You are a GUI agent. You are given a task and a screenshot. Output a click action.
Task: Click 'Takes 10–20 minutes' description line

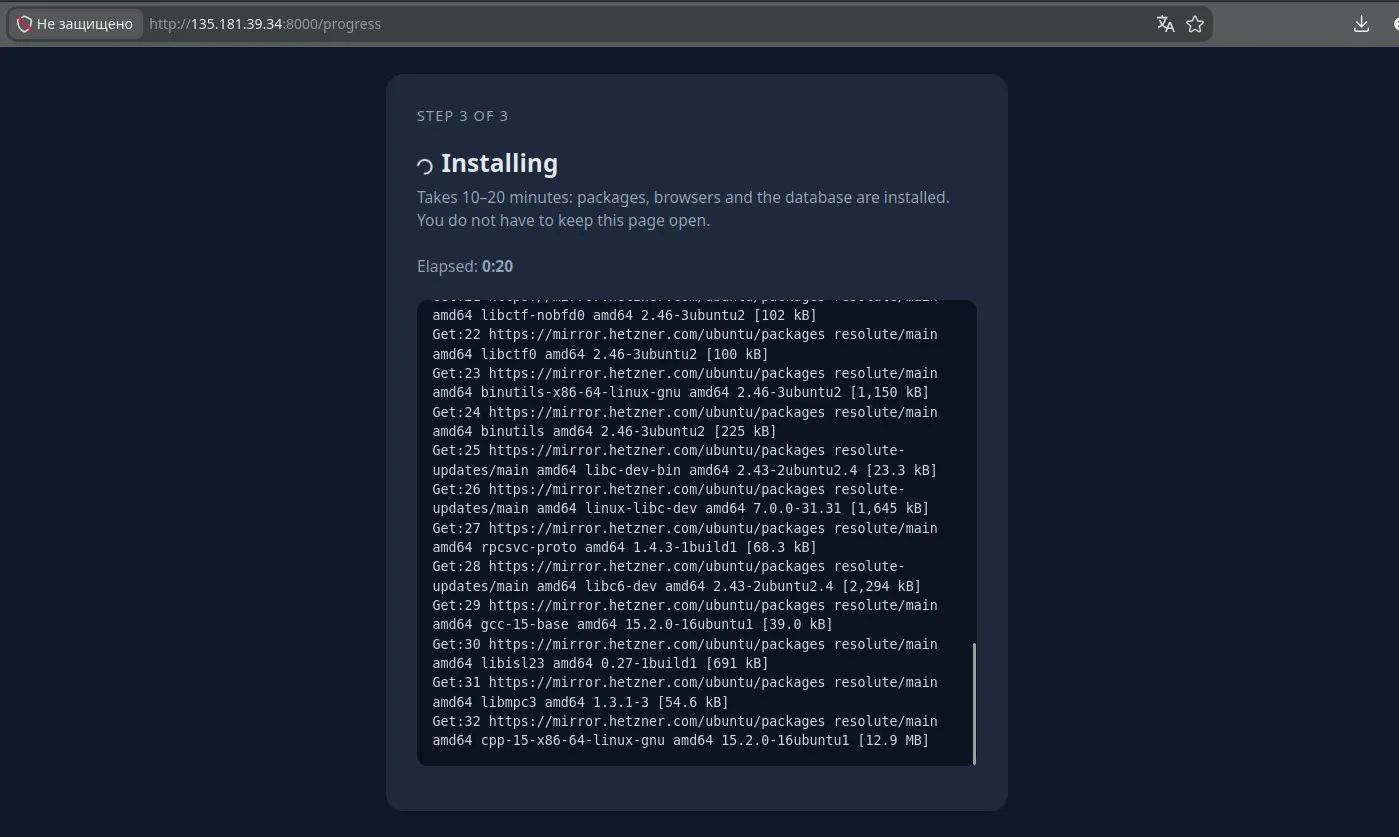pos(683,197)
